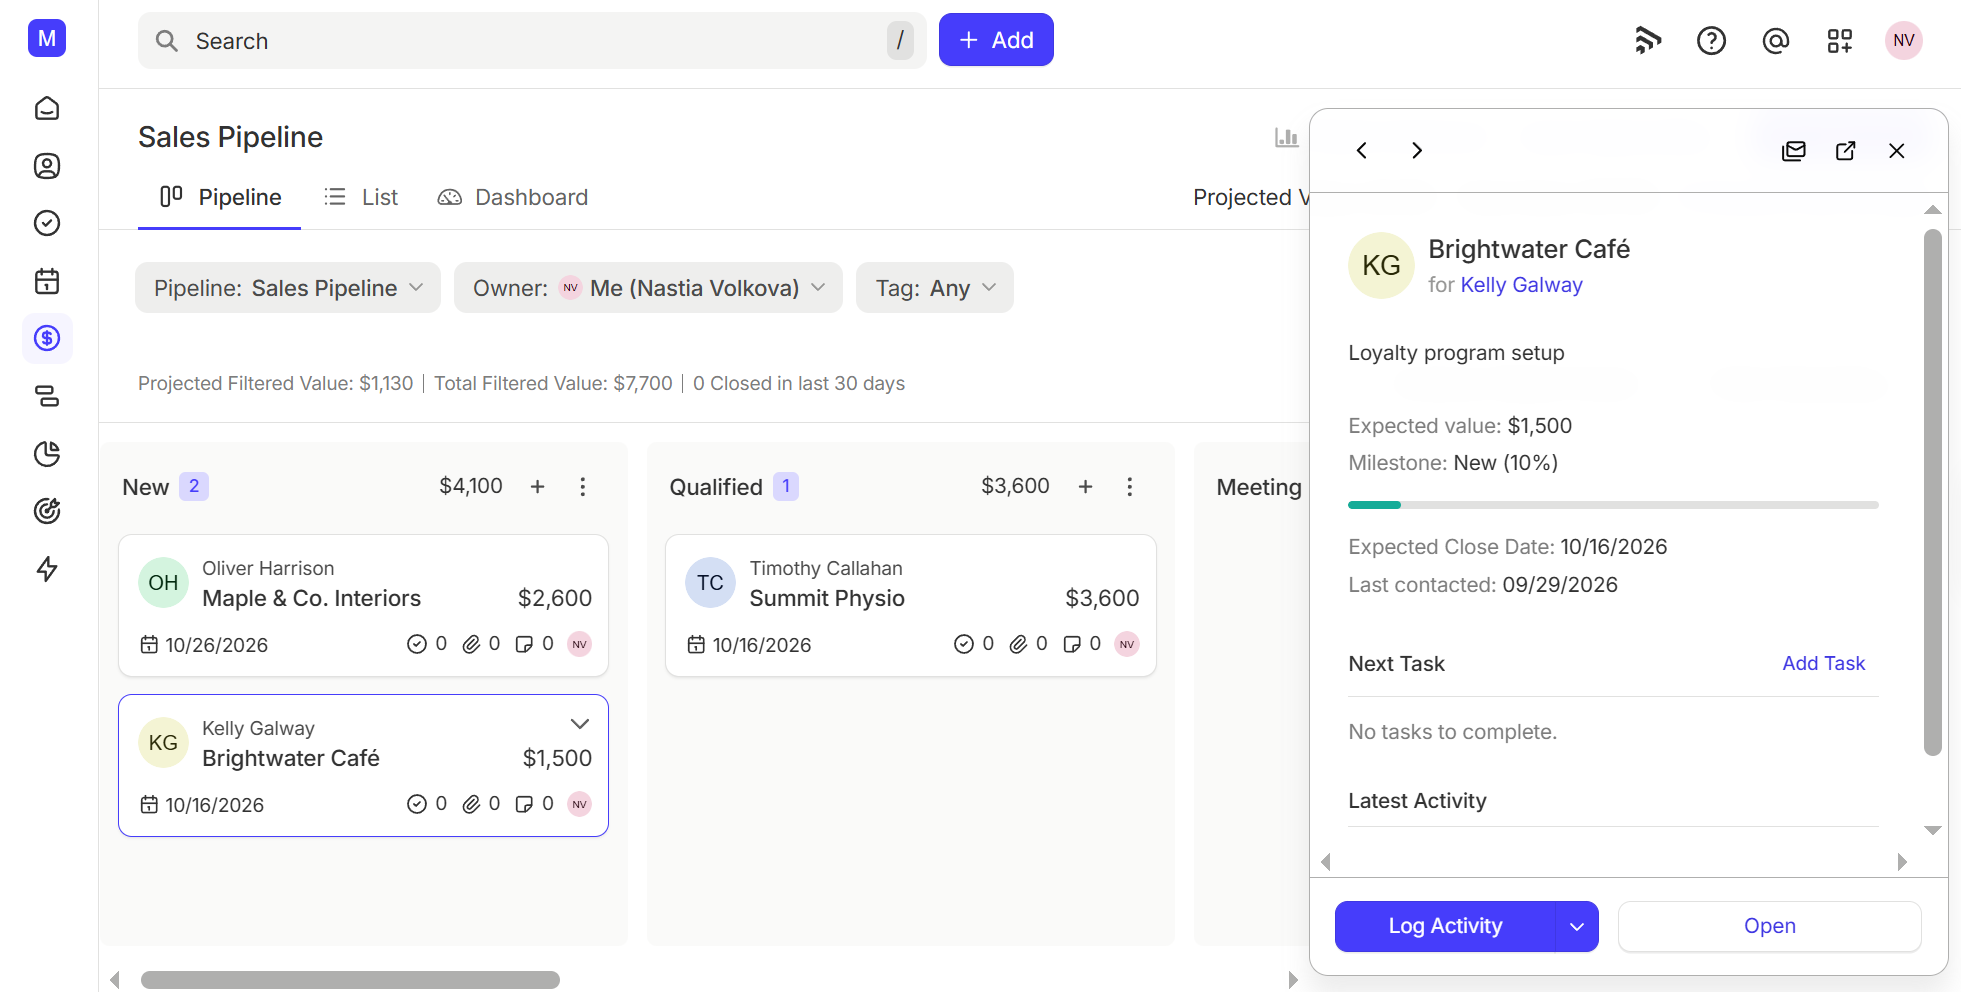Open the Calendar icon in the sidebar

(x=47, y=281)
